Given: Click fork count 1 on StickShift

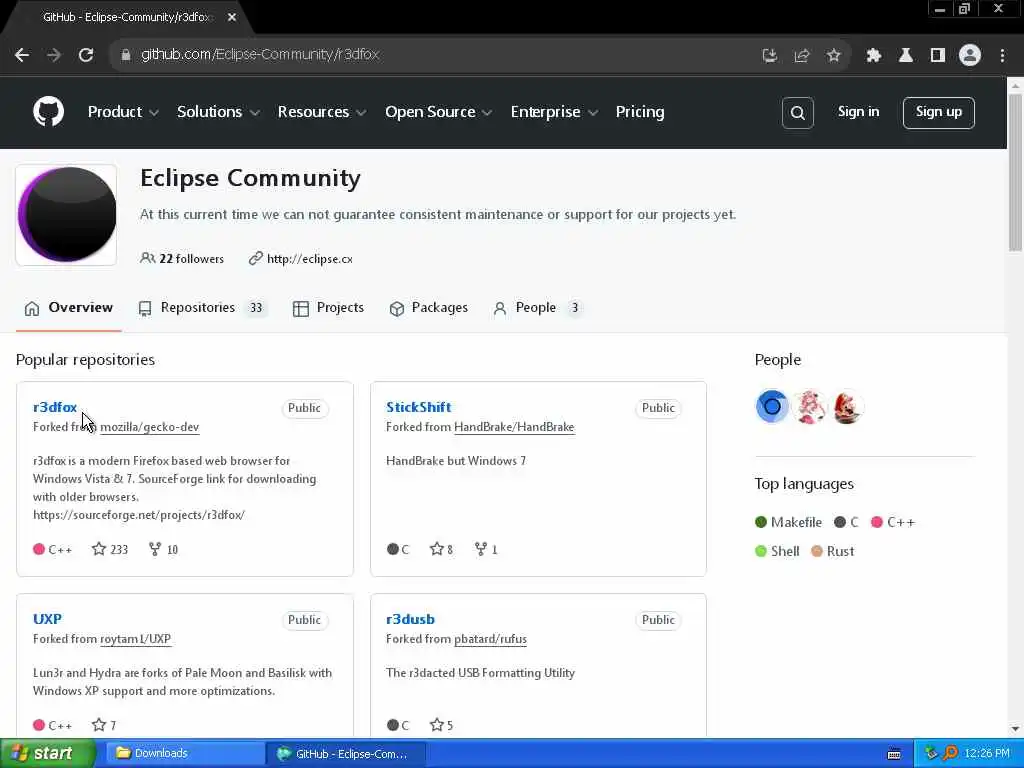Looking at the screenshot, I should (486, 549).
